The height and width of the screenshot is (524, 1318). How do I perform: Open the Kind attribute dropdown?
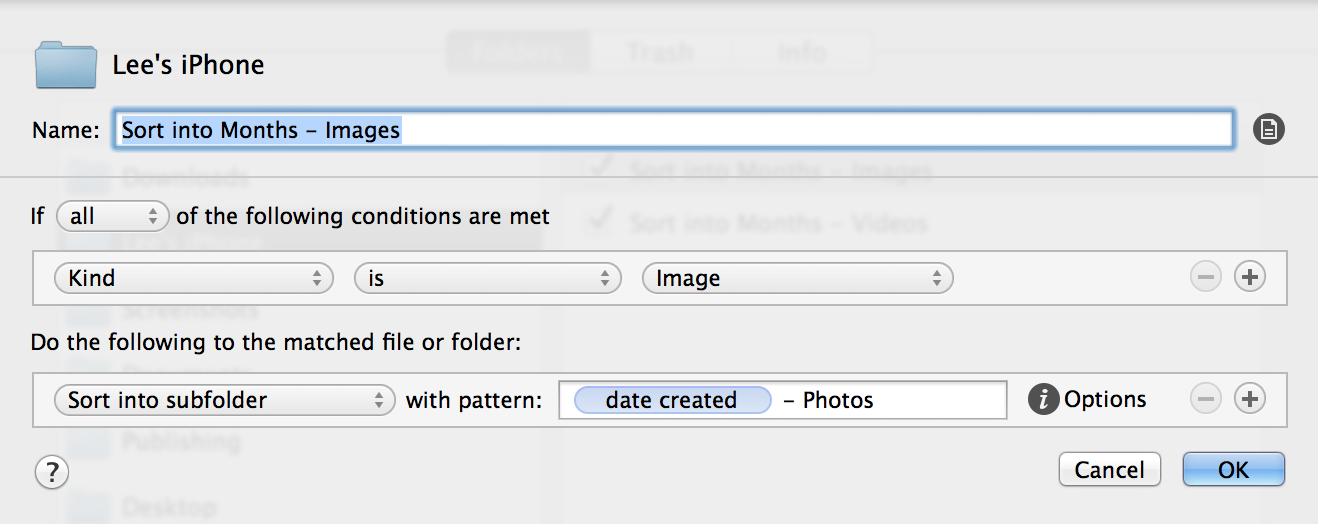point(194,278)
